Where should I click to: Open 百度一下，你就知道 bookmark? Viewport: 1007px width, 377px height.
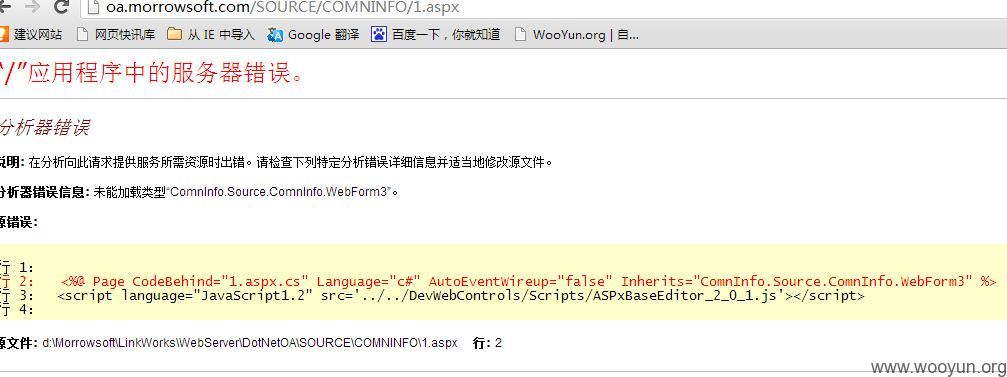click(x=435, y=35)
